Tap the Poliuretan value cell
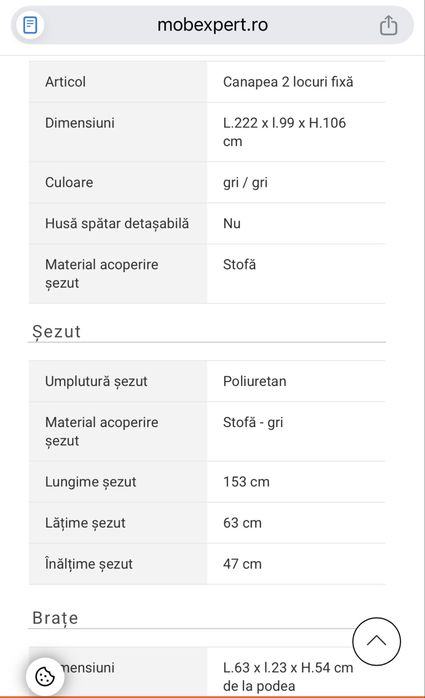The height and width of the screenshot is (698, 425). coord(296,381)
